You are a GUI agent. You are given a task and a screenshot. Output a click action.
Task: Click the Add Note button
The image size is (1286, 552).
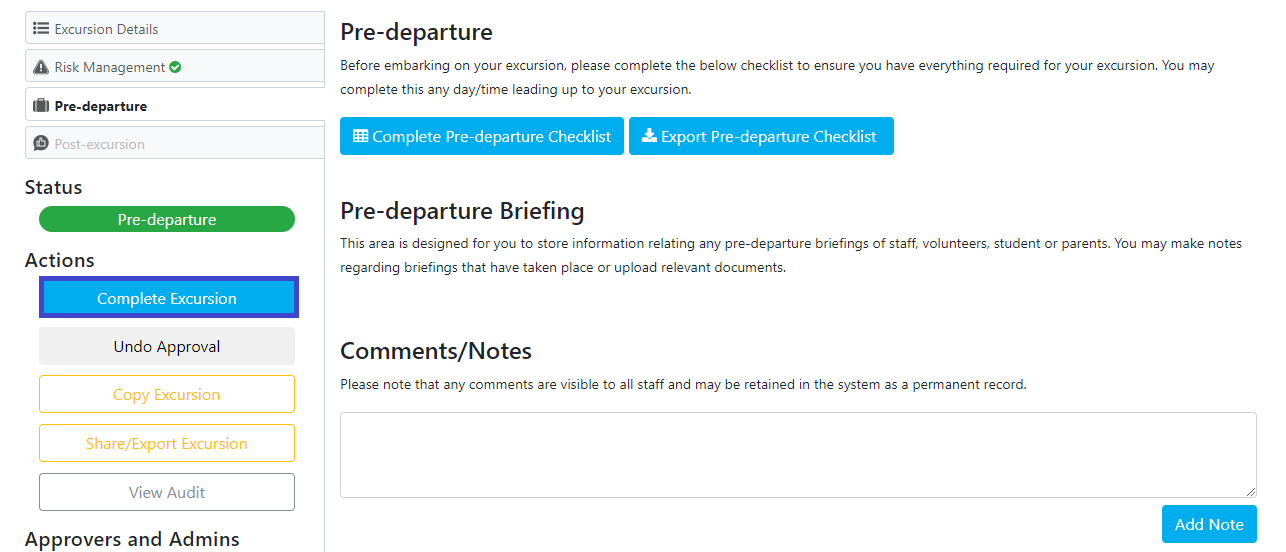[1209, 524]
